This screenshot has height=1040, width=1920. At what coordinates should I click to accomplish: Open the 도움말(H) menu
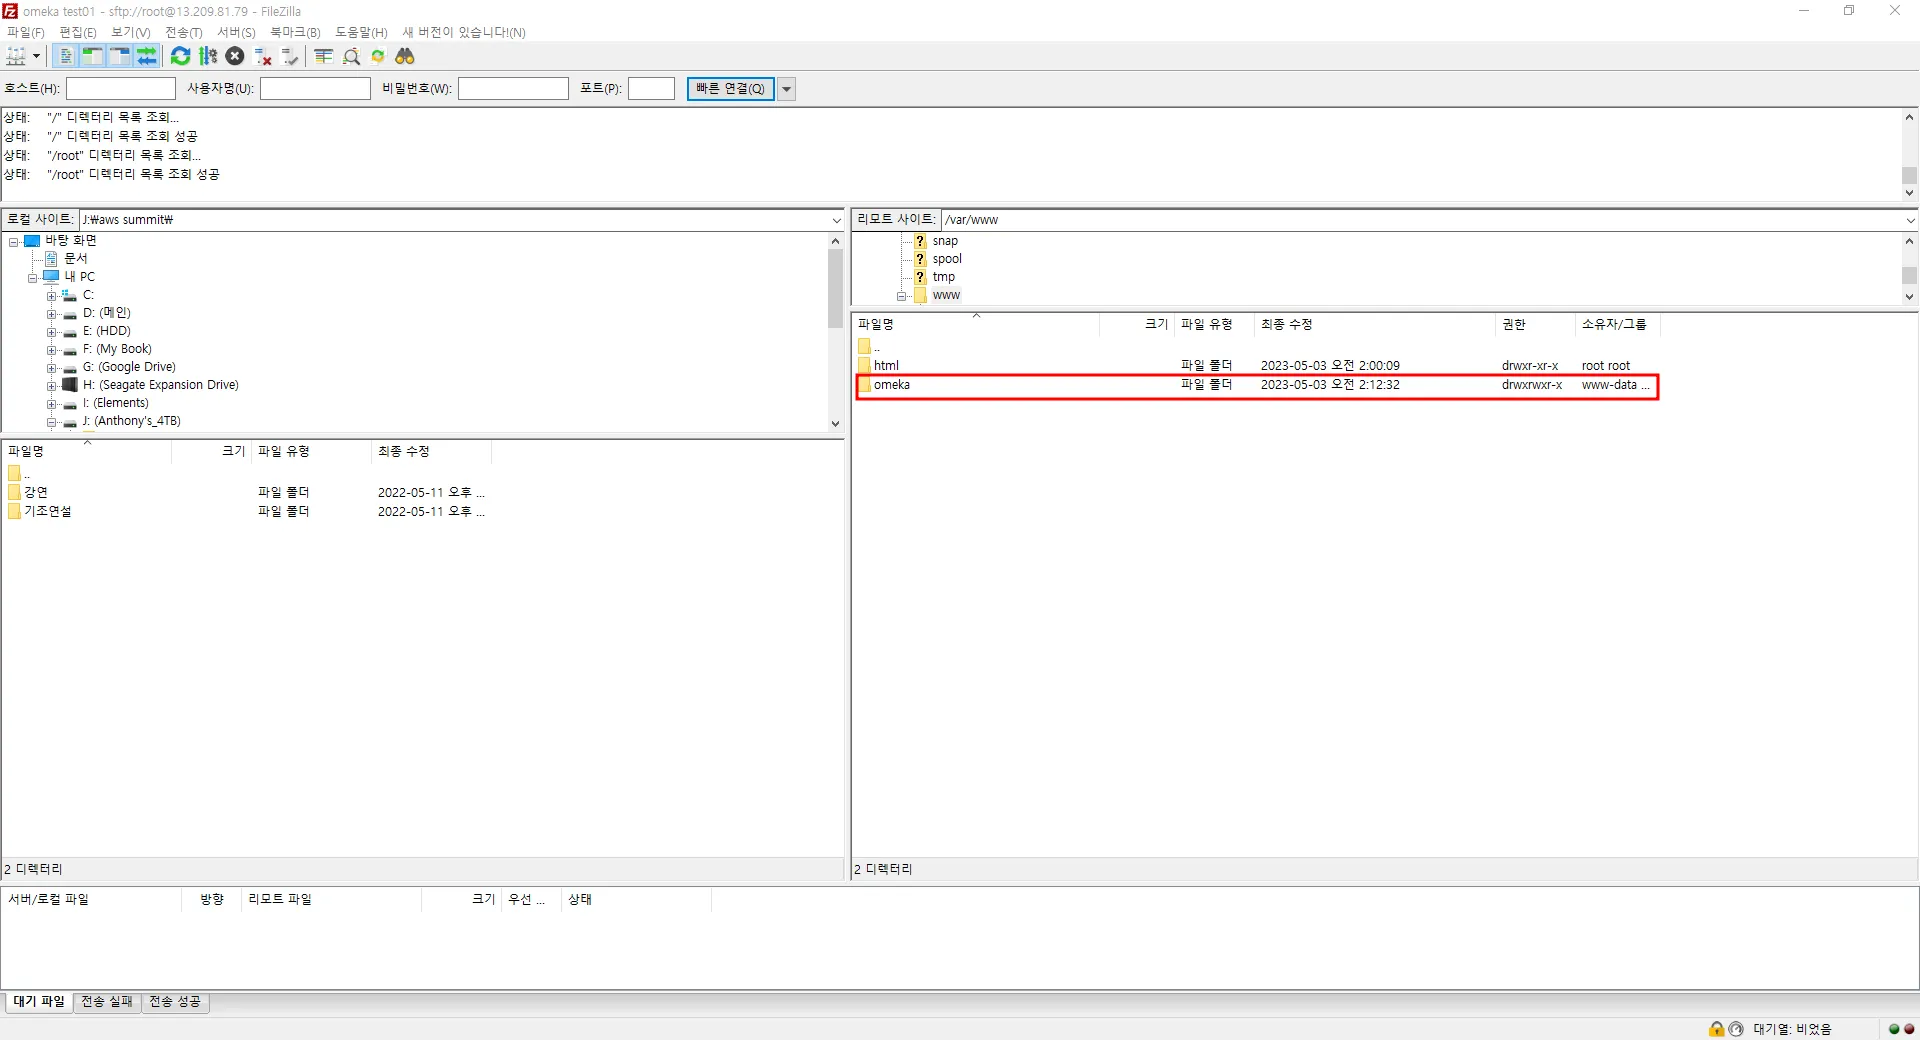[361, 32]
